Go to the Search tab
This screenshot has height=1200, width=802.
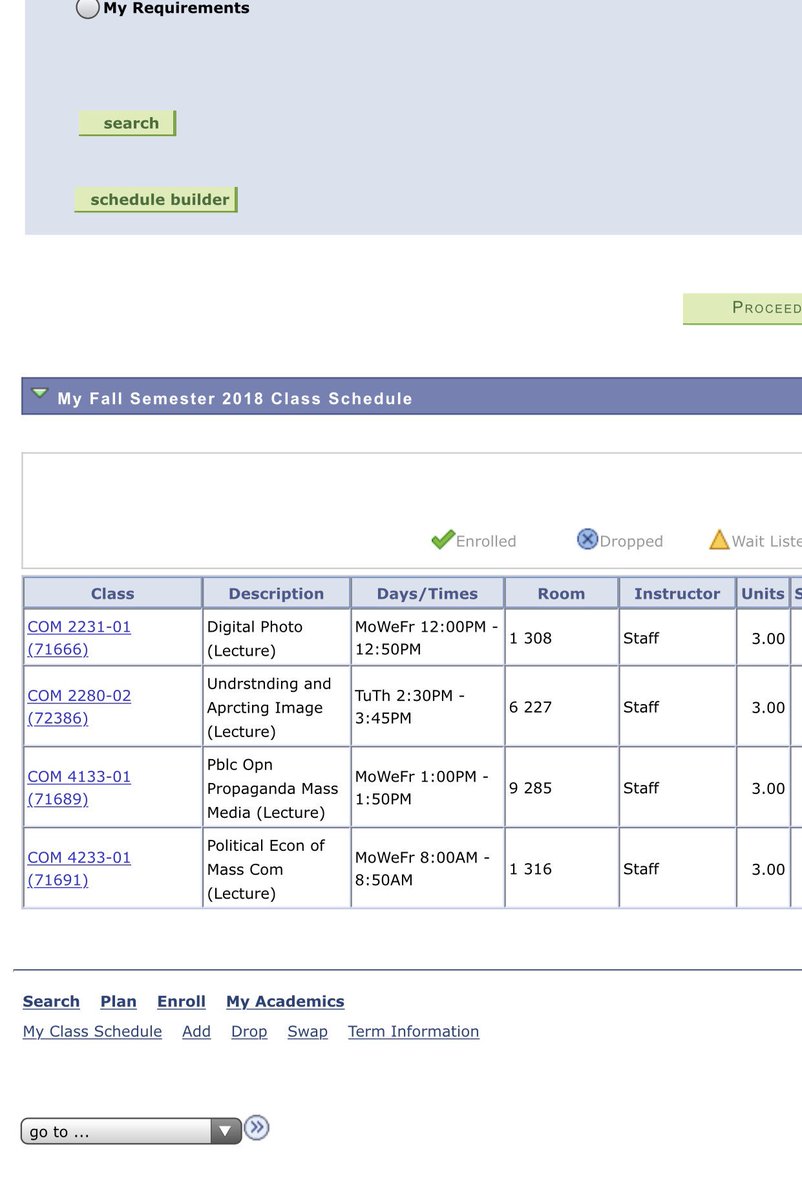coord(51,1001)
